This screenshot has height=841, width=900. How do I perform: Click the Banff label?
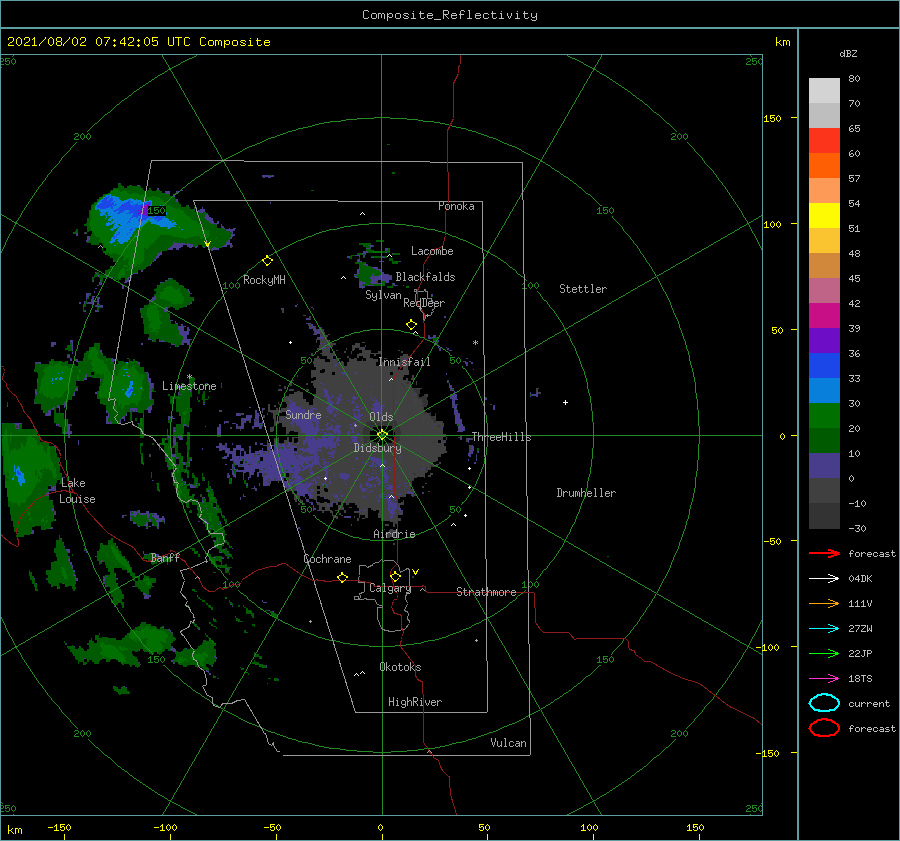click(x=165, y=557)
